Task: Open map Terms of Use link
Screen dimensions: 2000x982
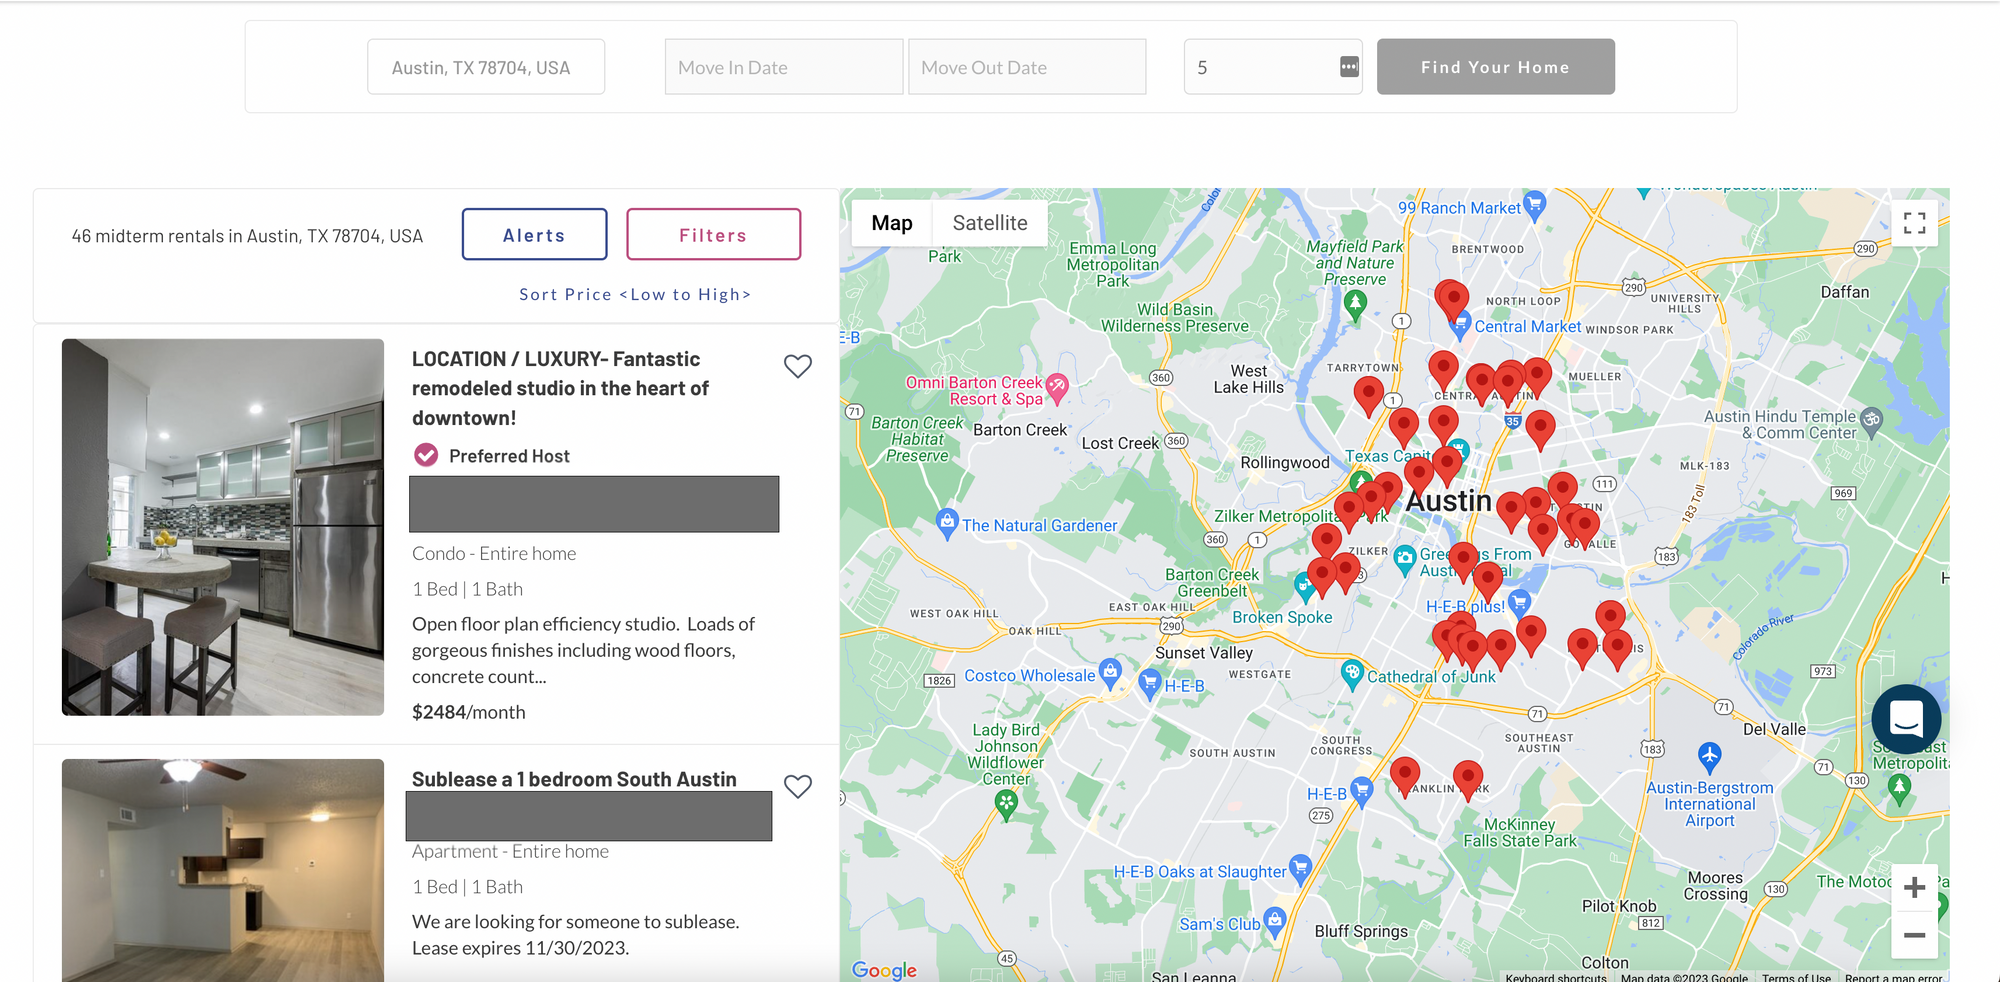Action: tap(1796, 977)
